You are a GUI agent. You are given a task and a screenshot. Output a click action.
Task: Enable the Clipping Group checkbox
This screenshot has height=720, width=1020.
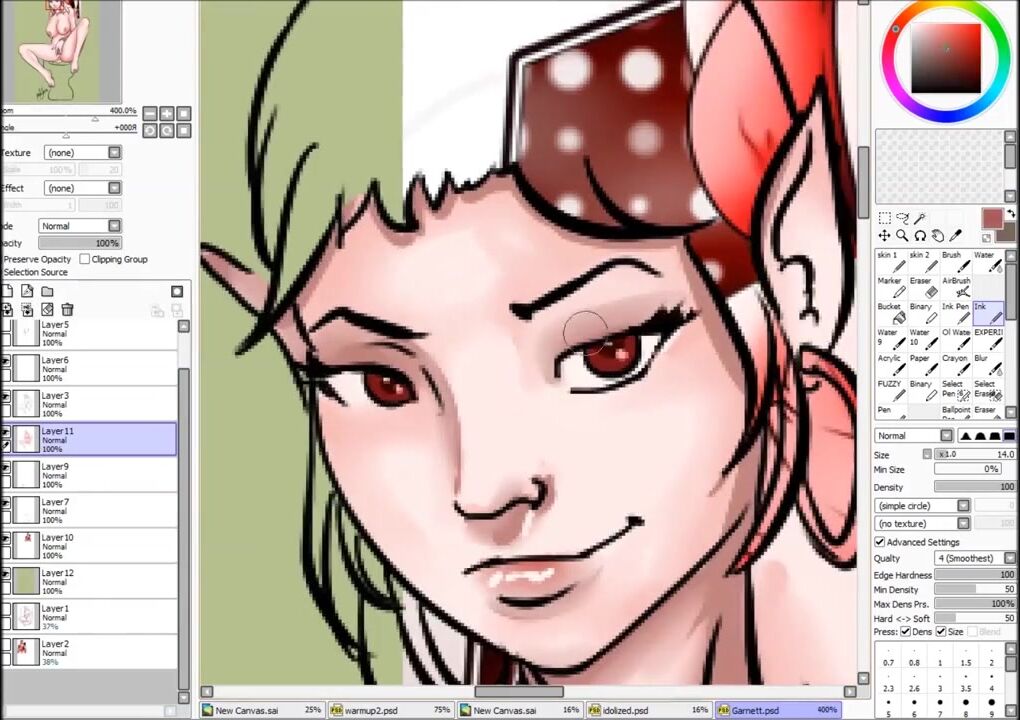(85, 259)
